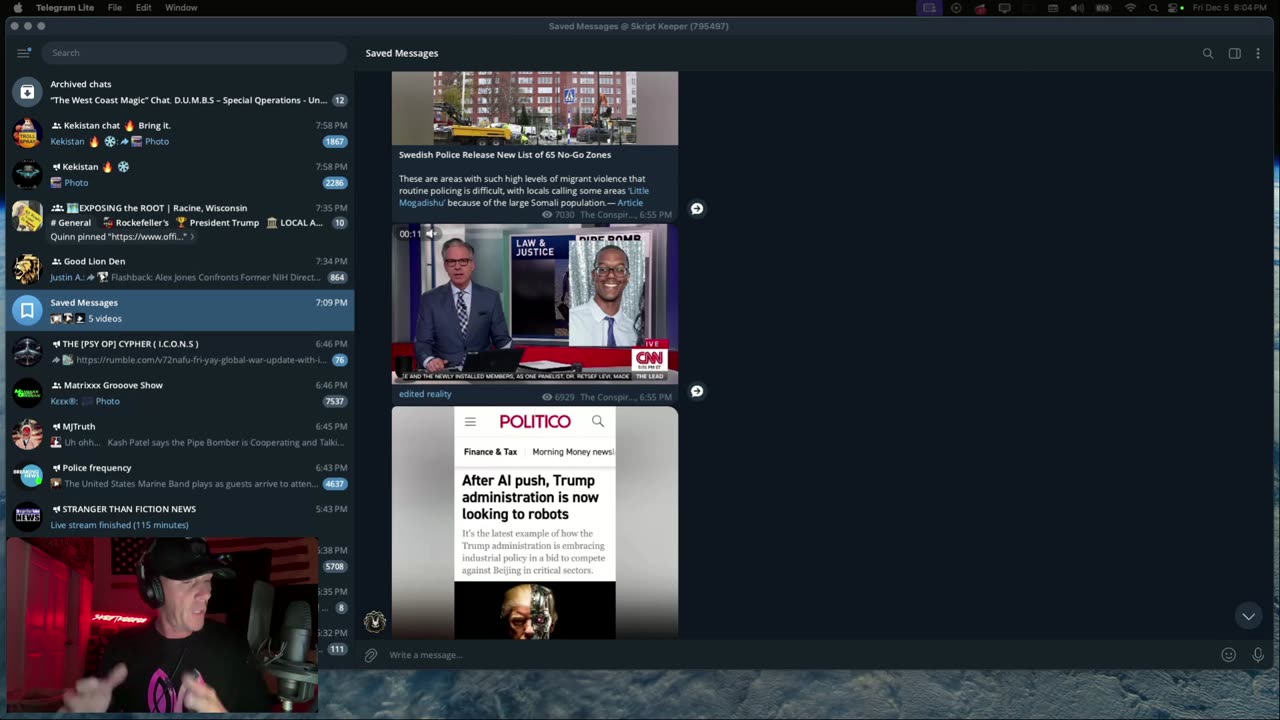Open the File menu
The width and height of the screenshot is (1280, 720).
point(115,8)
